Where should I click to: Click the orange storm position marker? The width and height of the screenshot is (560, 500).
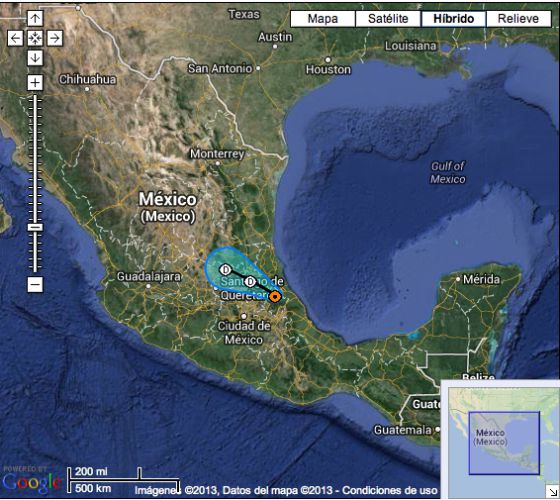pos(275,297)
